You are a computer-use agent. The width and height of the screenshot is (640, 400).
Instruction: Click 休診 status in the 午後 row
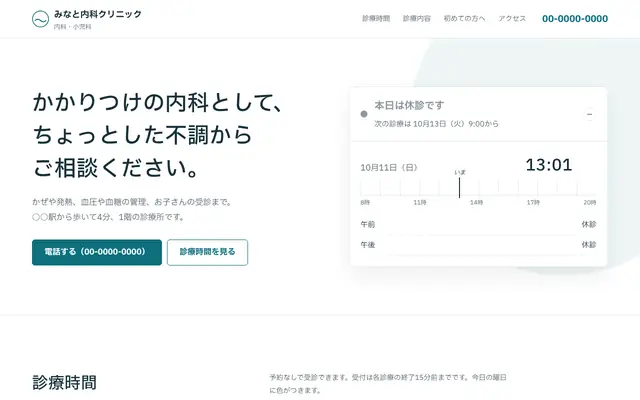589,244
